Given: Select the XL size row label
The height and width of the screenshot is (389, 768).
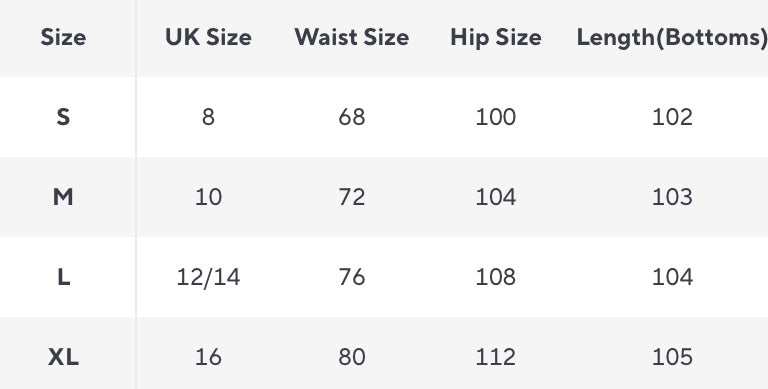Looking at the screenshot, I should pyautogui.click(x=63, y=357).
